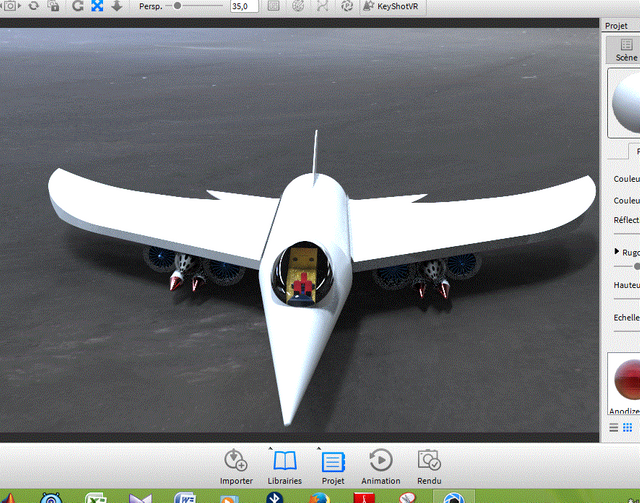Click the downward arrow icon in toolbar
The height and width of the screenshot is (503, 640).
117,6
